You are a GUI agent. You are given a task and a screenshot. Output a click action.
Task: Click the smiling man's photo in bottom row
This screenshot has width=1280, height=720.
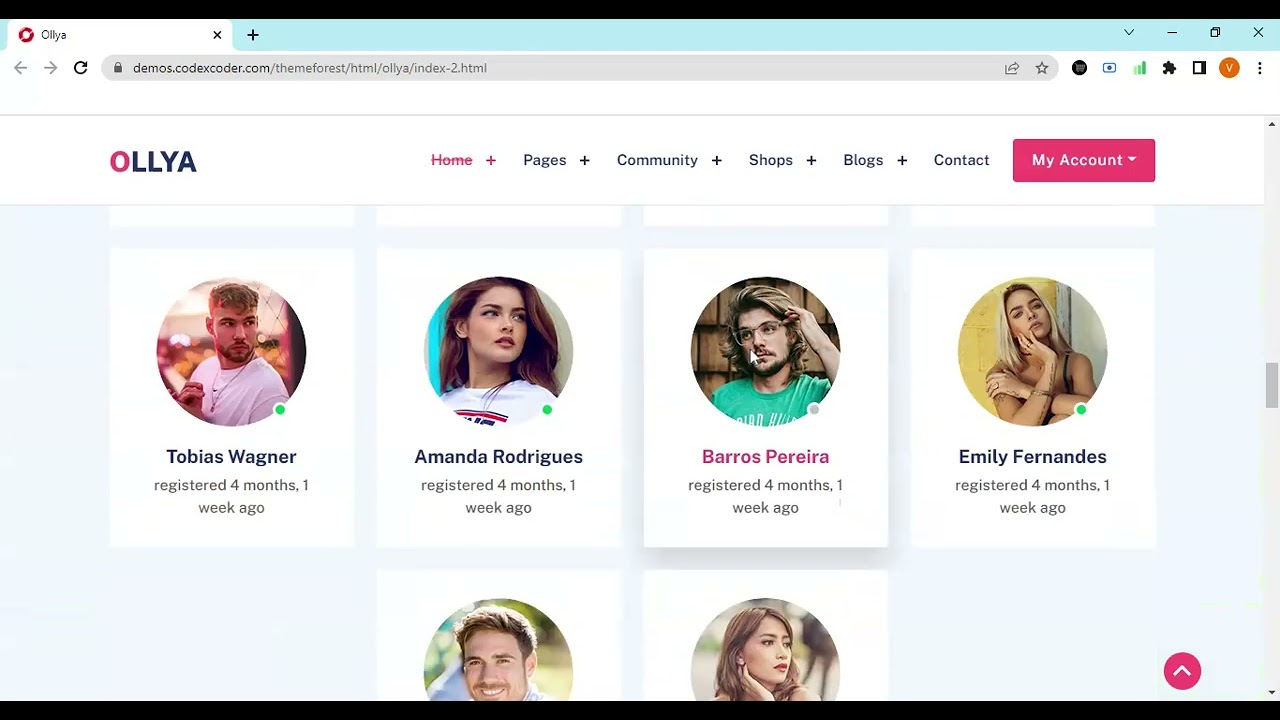[x=498, y=649]
